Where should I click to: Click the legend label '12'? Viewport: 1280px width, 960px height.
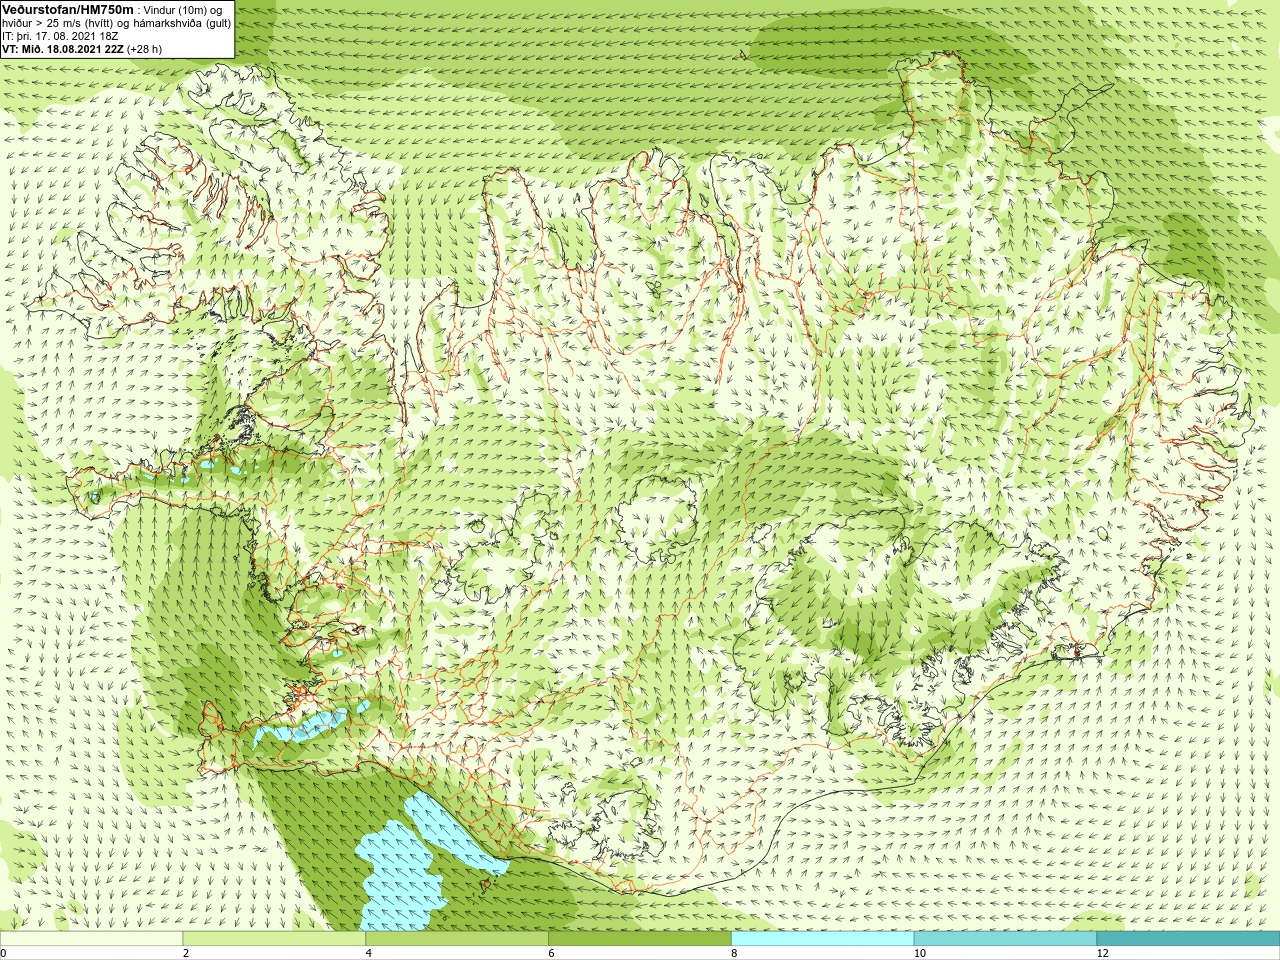pyautogui.click(x=1102, y=953)
